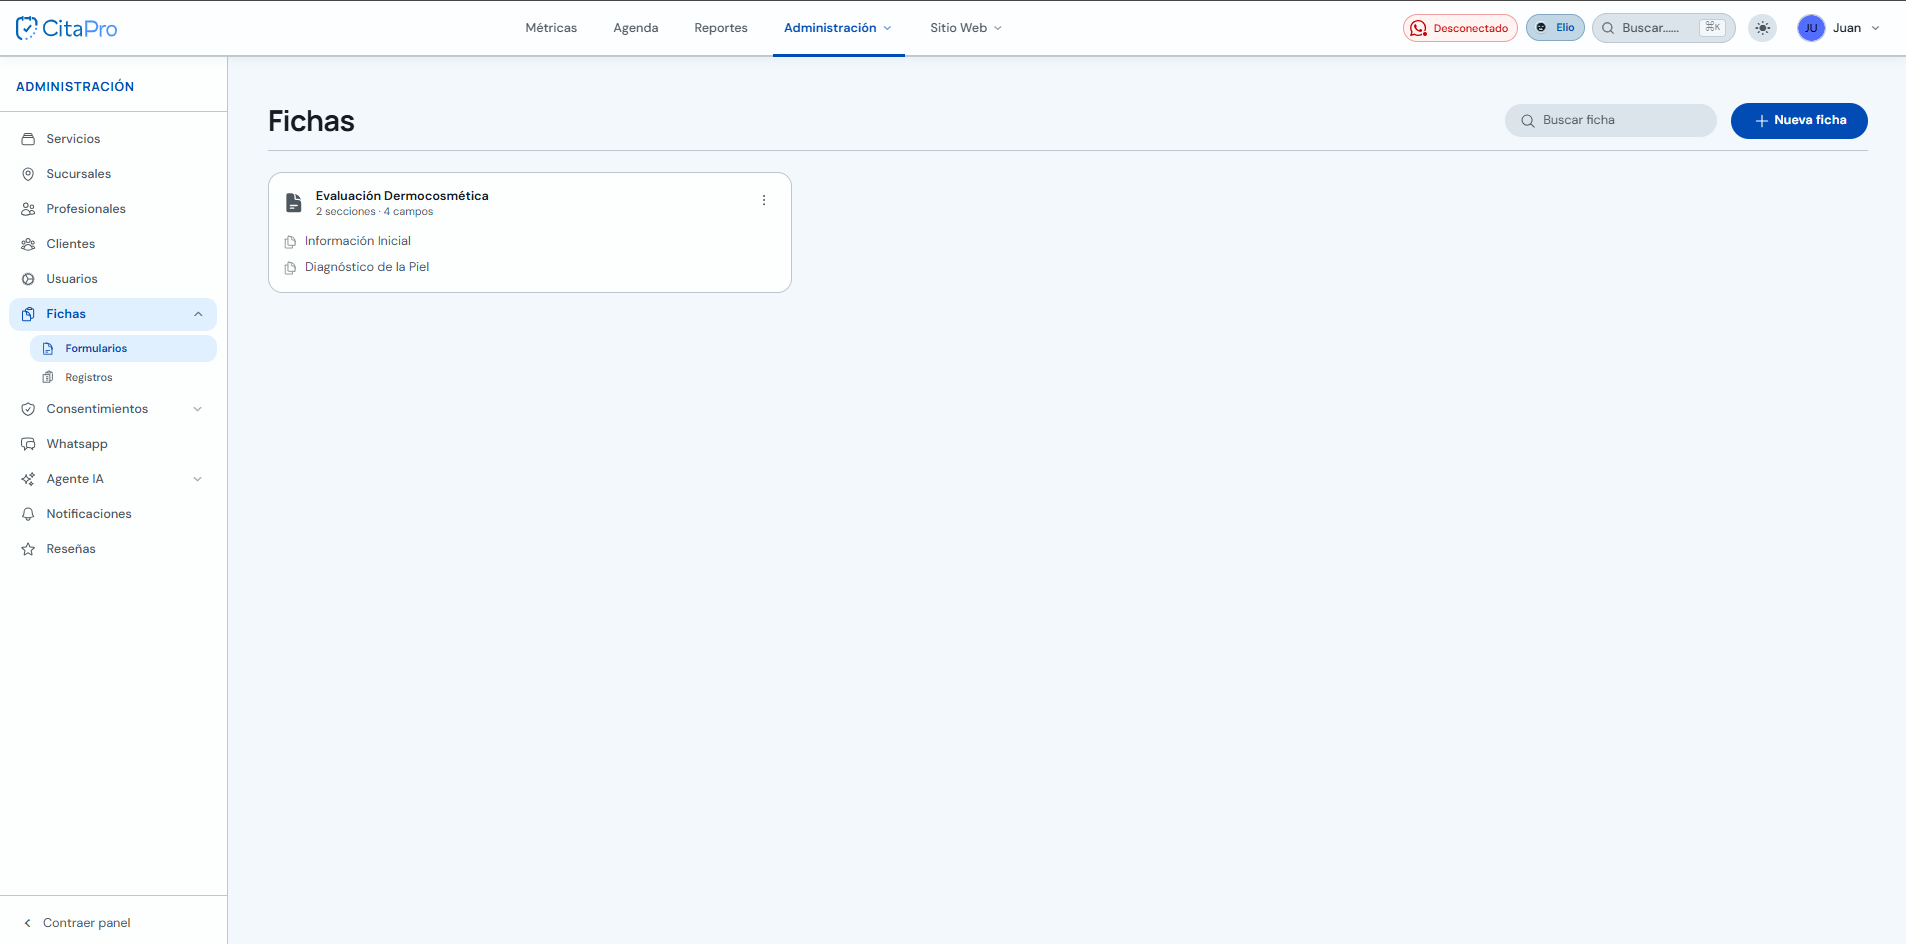Collapse the Fichas sidebar section chevron

point(198,314)
